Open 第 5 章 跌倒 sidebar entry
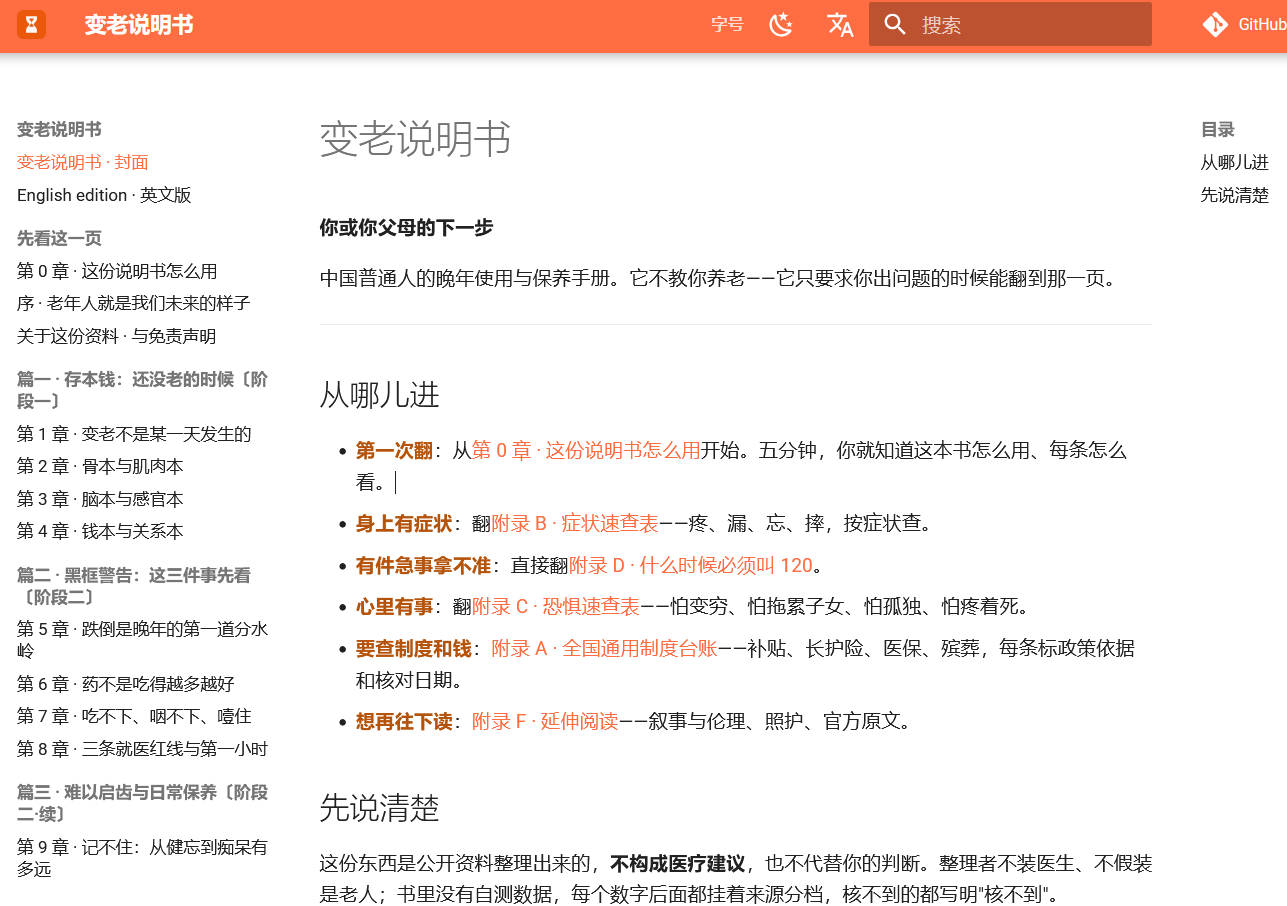 [143, 640]
